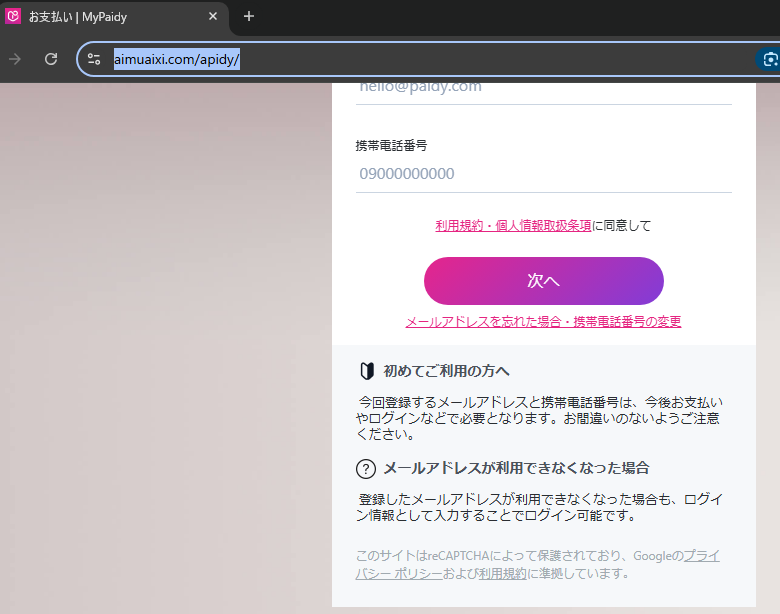Click the beginner mark icon beside 初めてご利用の方へ
Screen dimensions: 780x614
point(366,372)
